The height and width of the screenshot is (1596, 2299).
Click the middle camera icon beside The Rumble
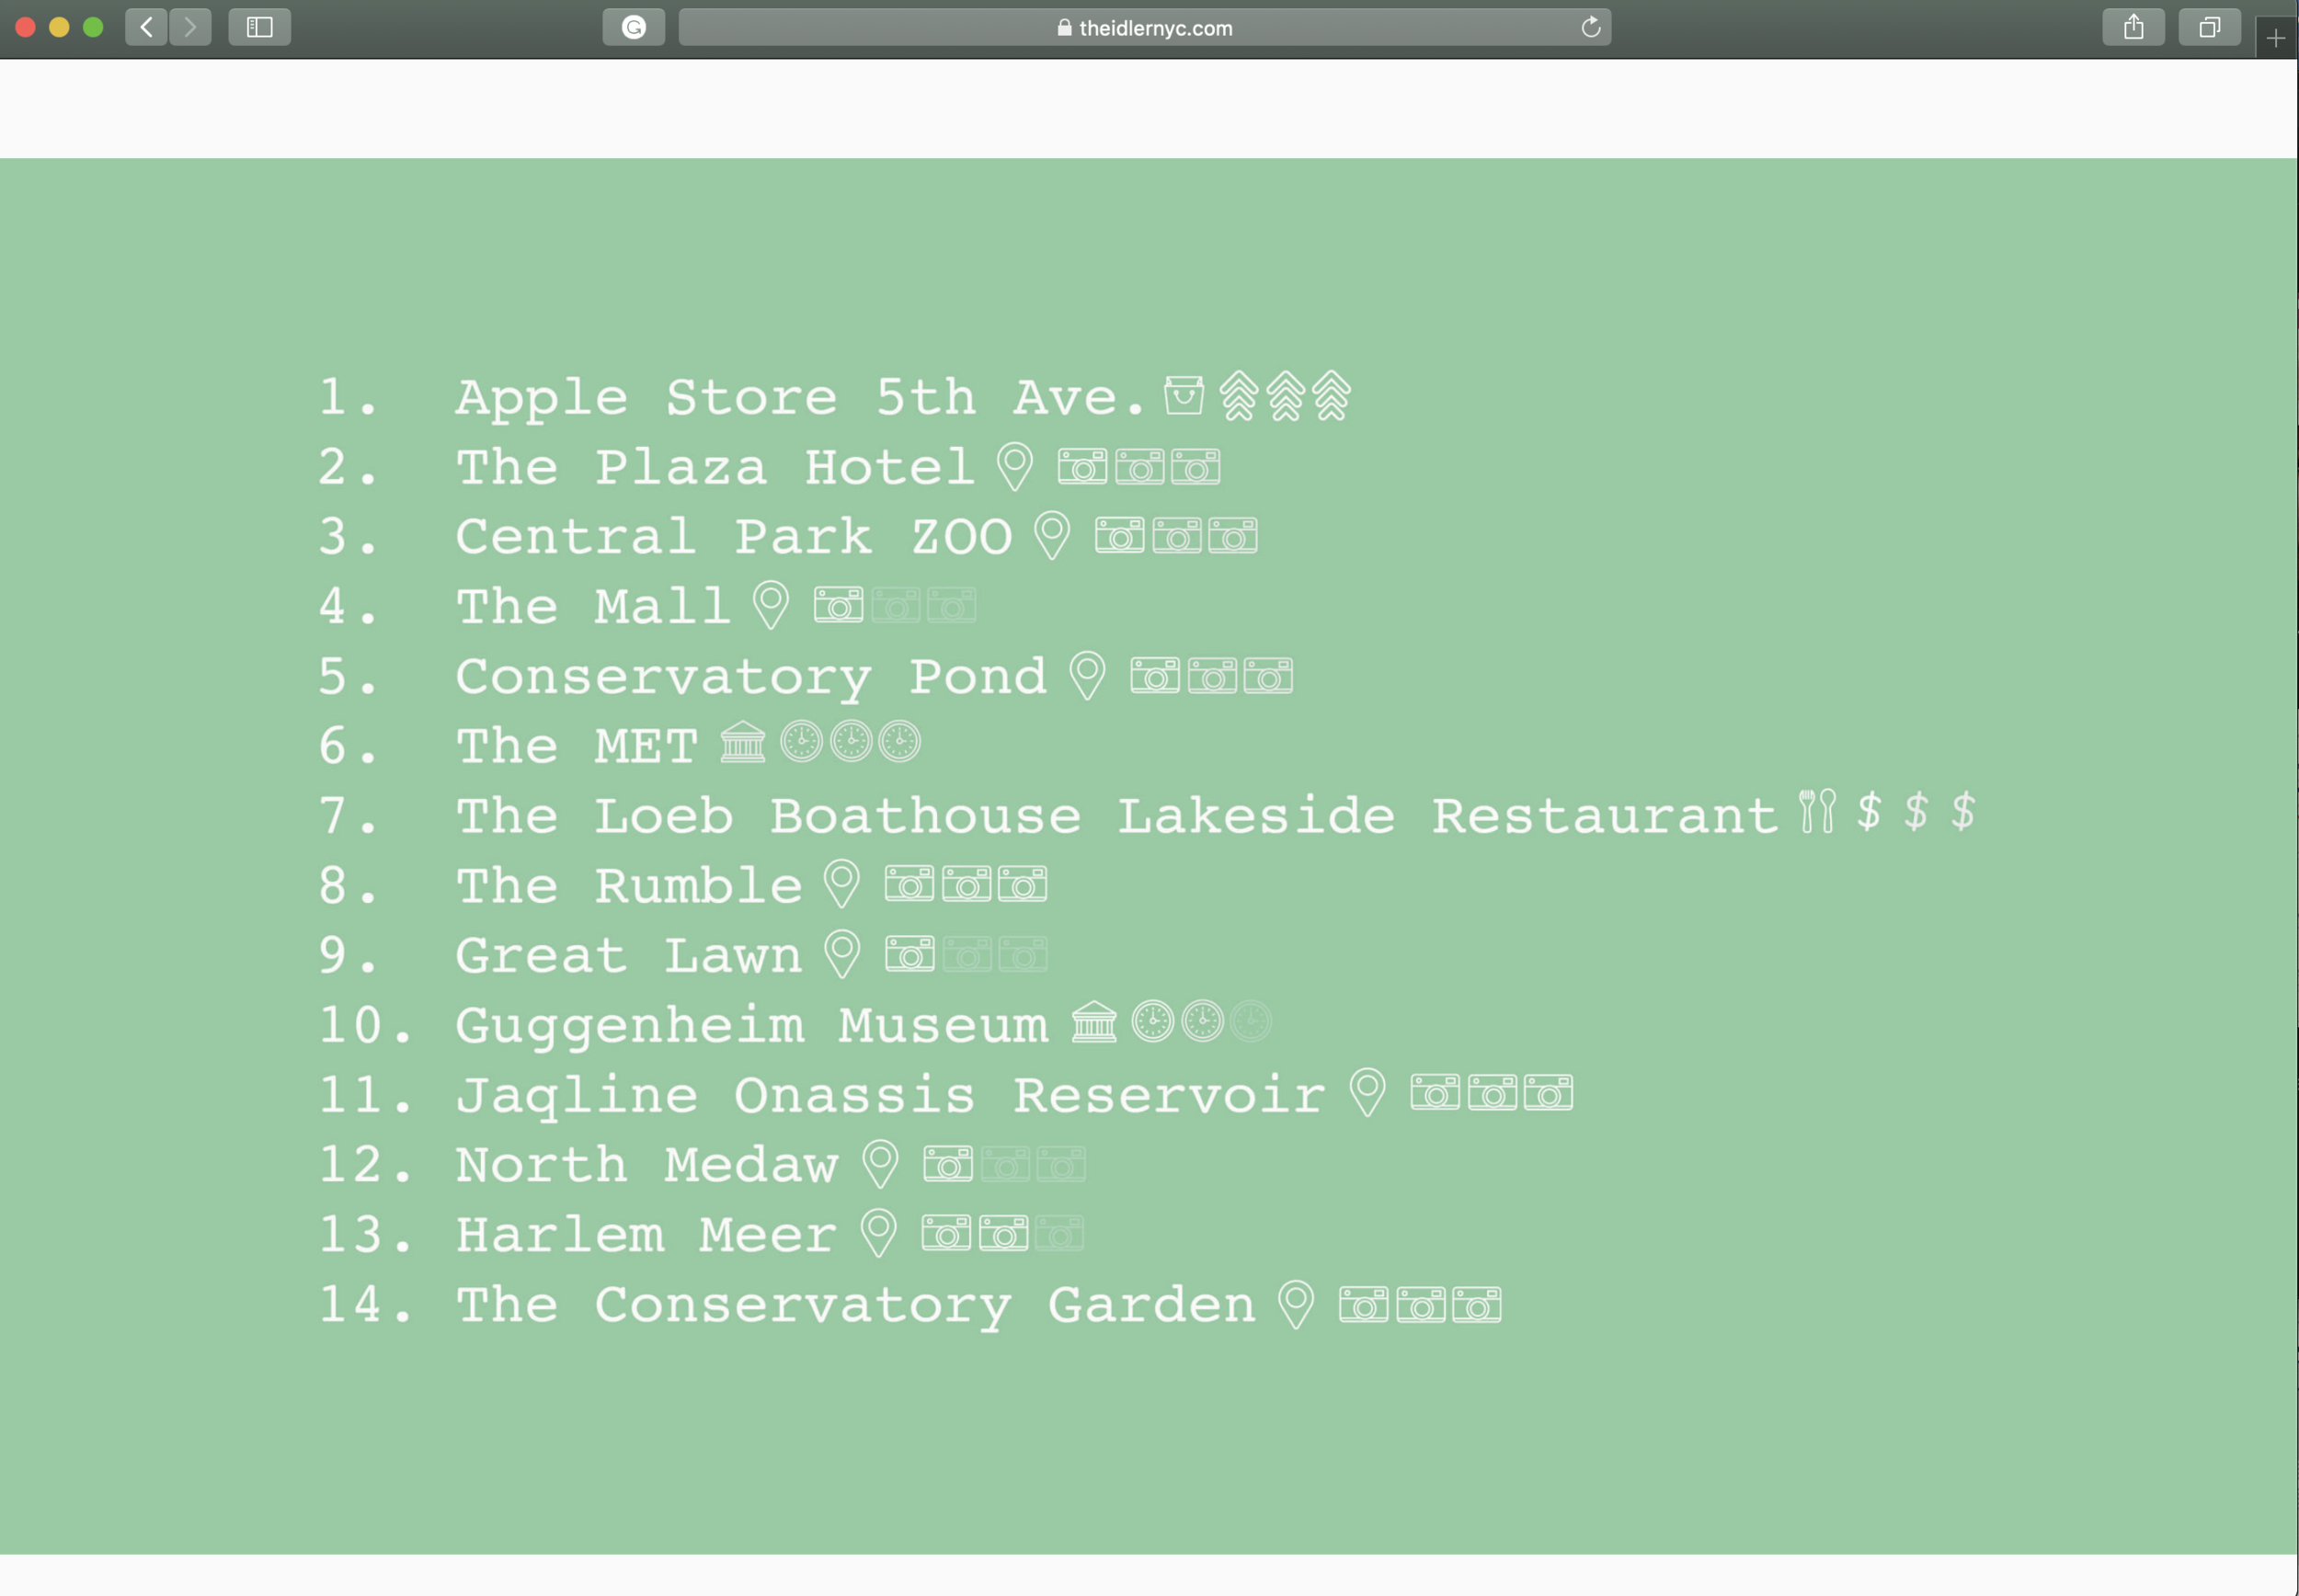click(966, 884)
